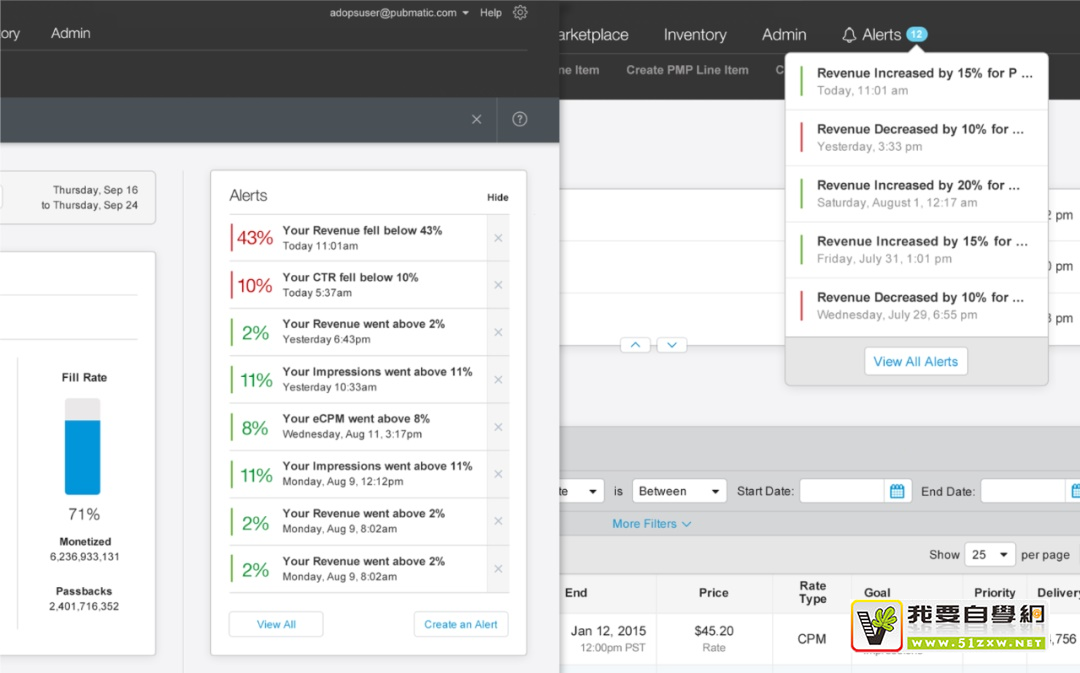1080x673 pixels.
Task: Dismiss the 'Revenue fell below 43%' alert
Action: pyautogui.click(x=498, y=238)
